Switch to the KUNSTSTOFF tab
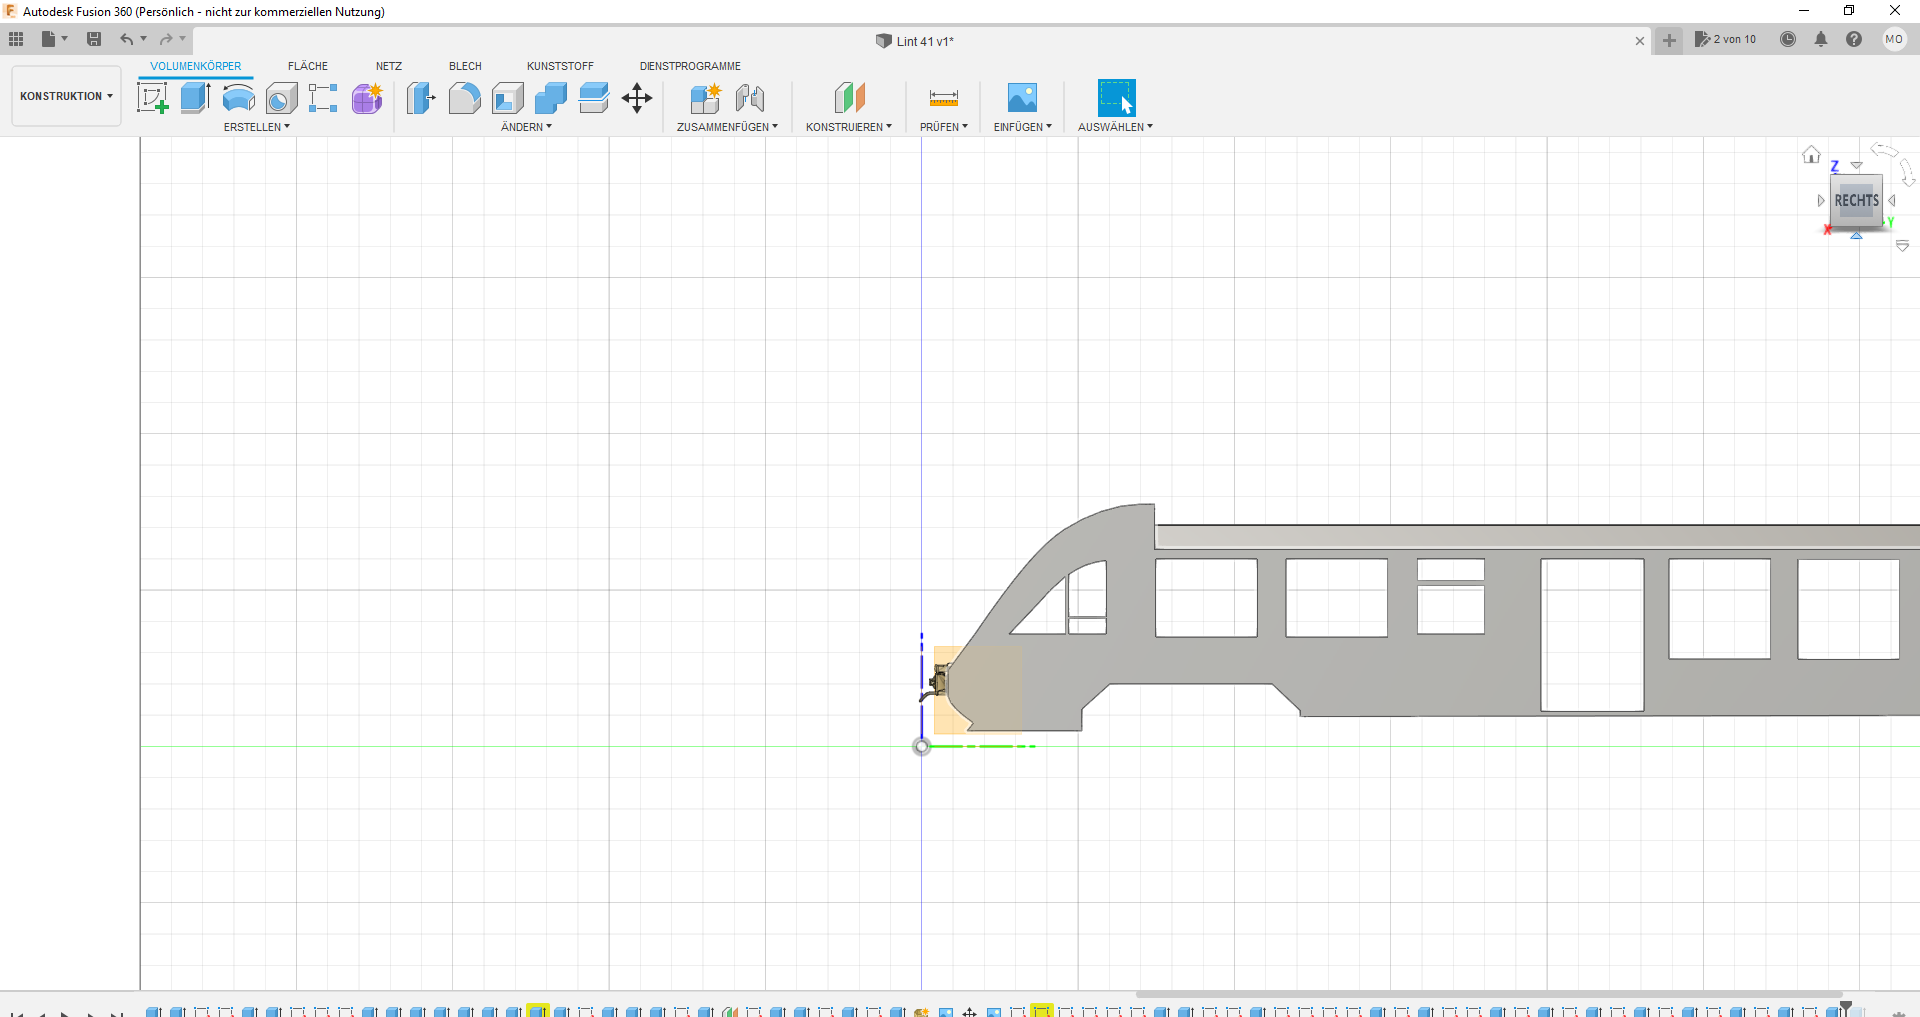Screen dimensions: 1920x1017 click(560, 66)
